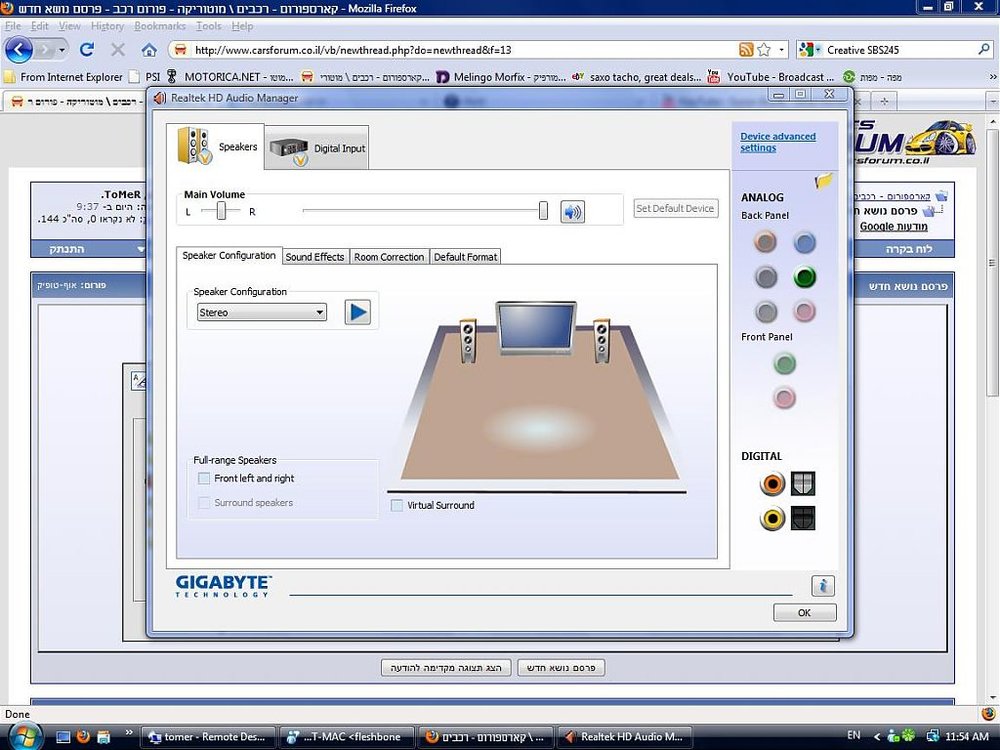Open the Windows Start orb

pos(27,737)
